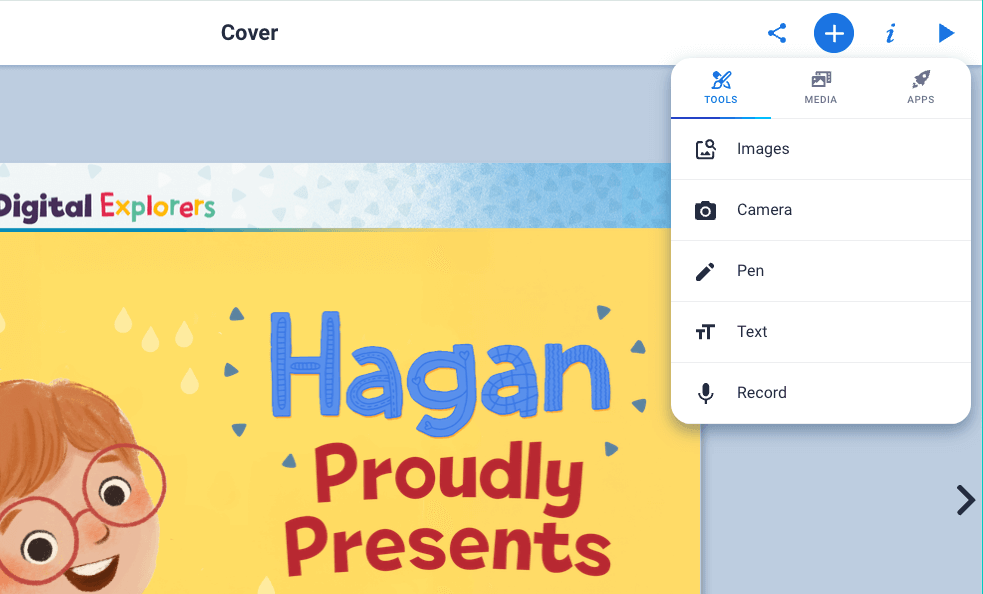Screen dimensions: 983x594
Task: Click the share icon in the header
Action: click(777, 33)
